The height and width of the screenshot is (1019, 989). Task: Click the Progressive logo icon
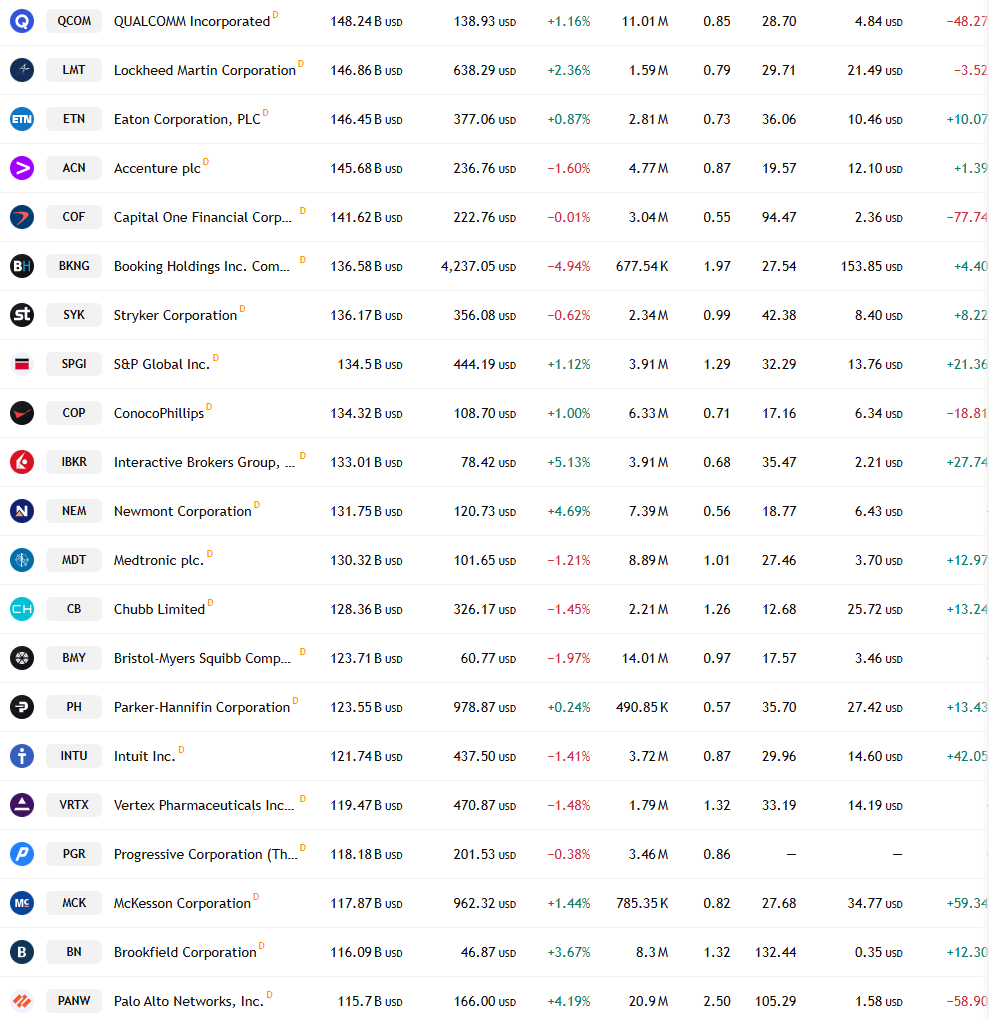point(22,854)
